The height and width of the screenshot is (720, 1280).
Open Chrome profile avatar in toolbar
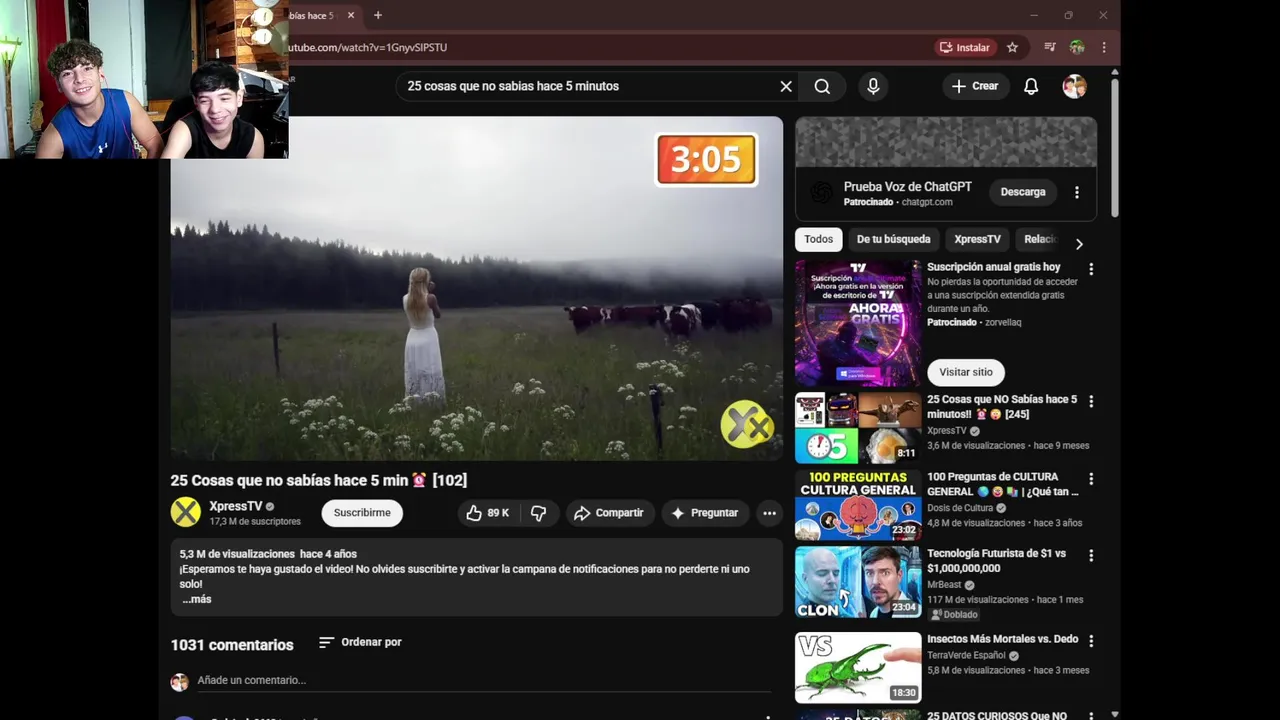1077,47
